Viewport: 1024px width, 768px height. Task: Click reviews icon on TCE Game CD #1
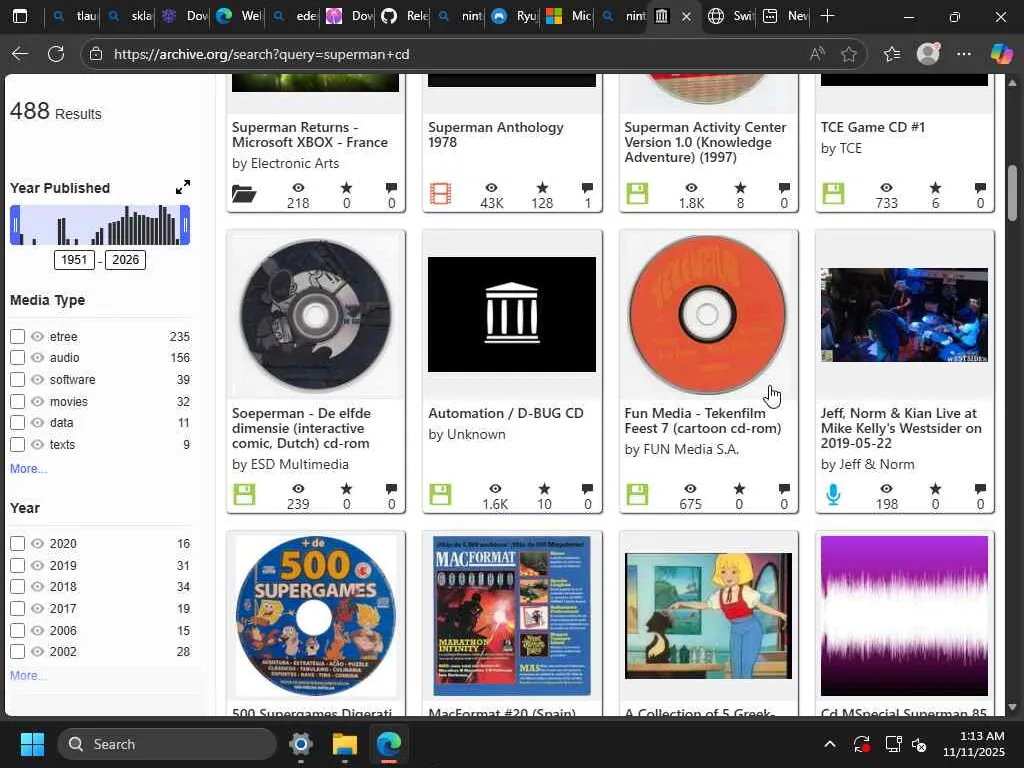pos(980,188)
